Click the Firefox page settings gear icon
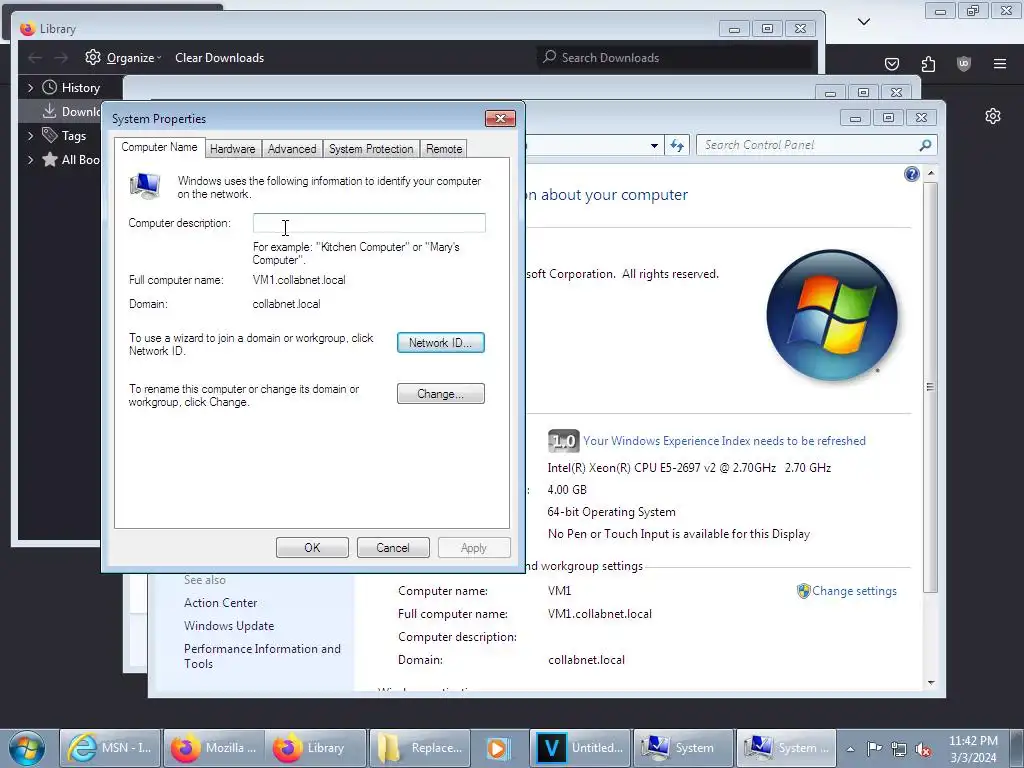 (993, 116)
